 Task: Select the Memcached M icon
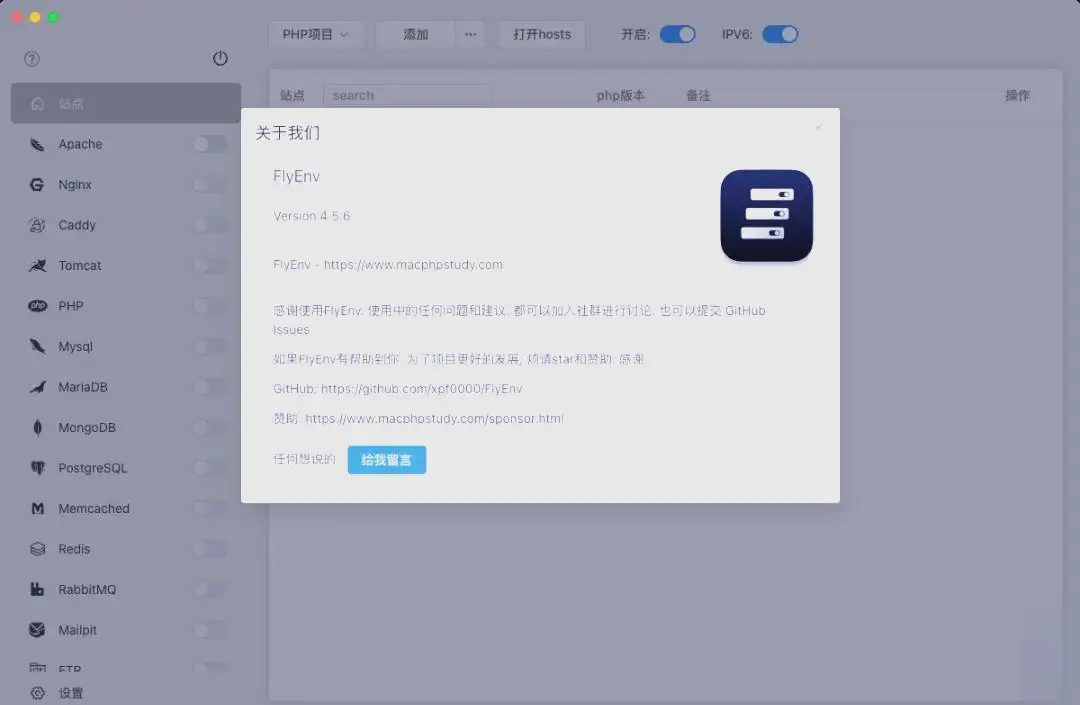click(37, 509)
